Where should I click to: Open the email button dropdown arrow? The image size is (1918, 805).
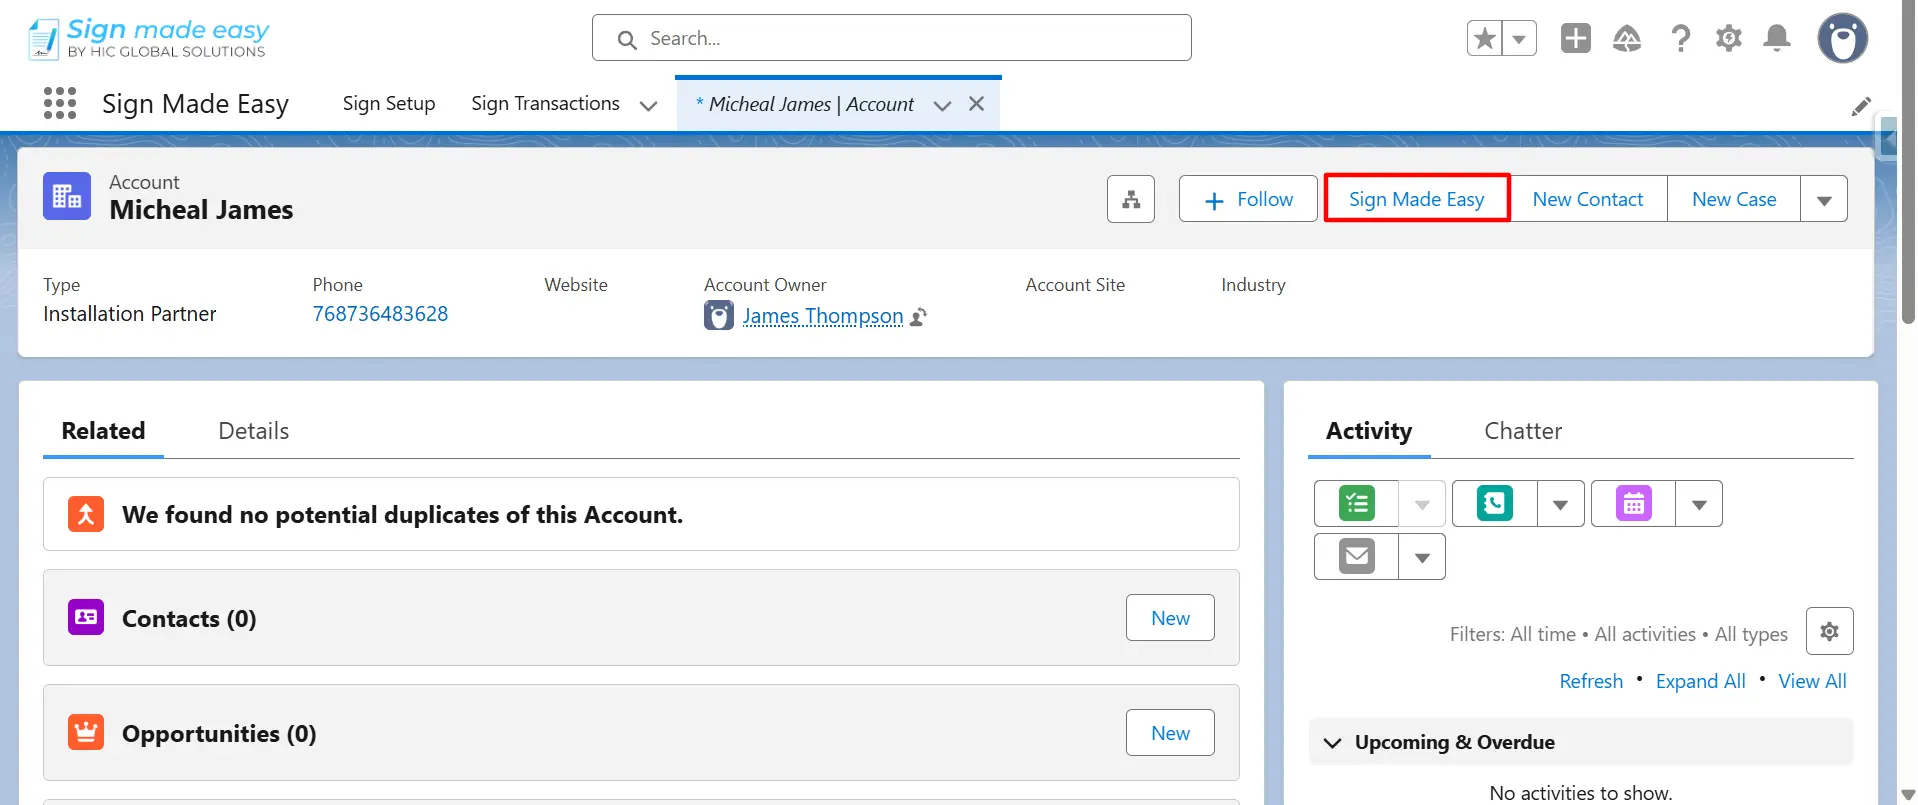(x=1422, y=556)
